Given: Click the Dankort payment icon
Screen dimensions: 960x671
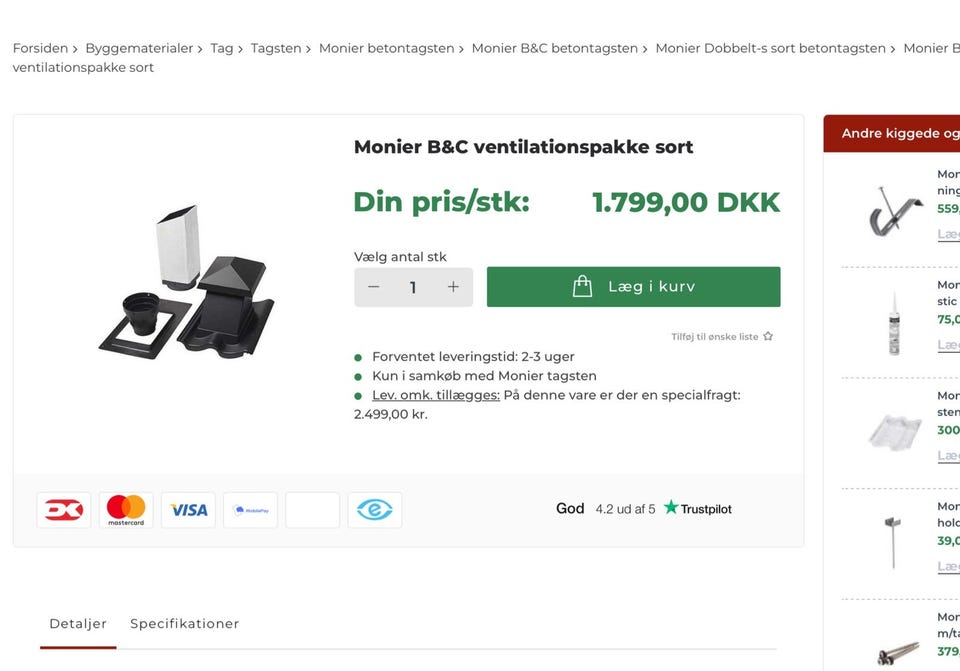Looking at the screenshot, I should coord(63,509).
